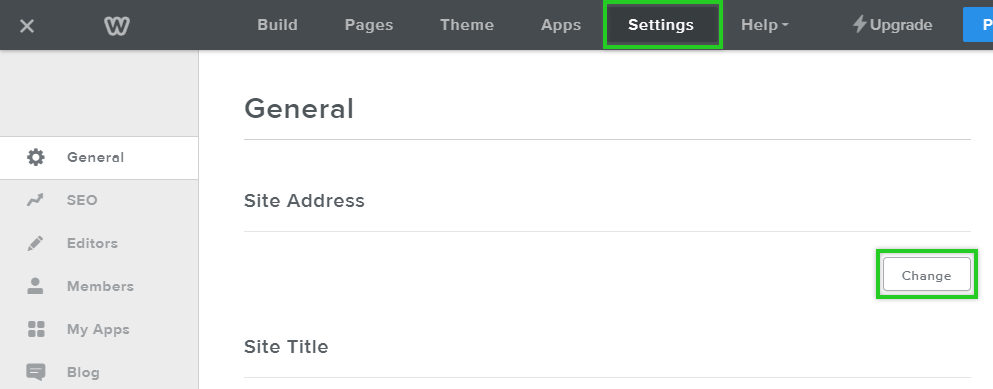This screenshot has height=389, width=993.
Task: Open the Help dropdown menu
Action: click(x=764, y=25)
